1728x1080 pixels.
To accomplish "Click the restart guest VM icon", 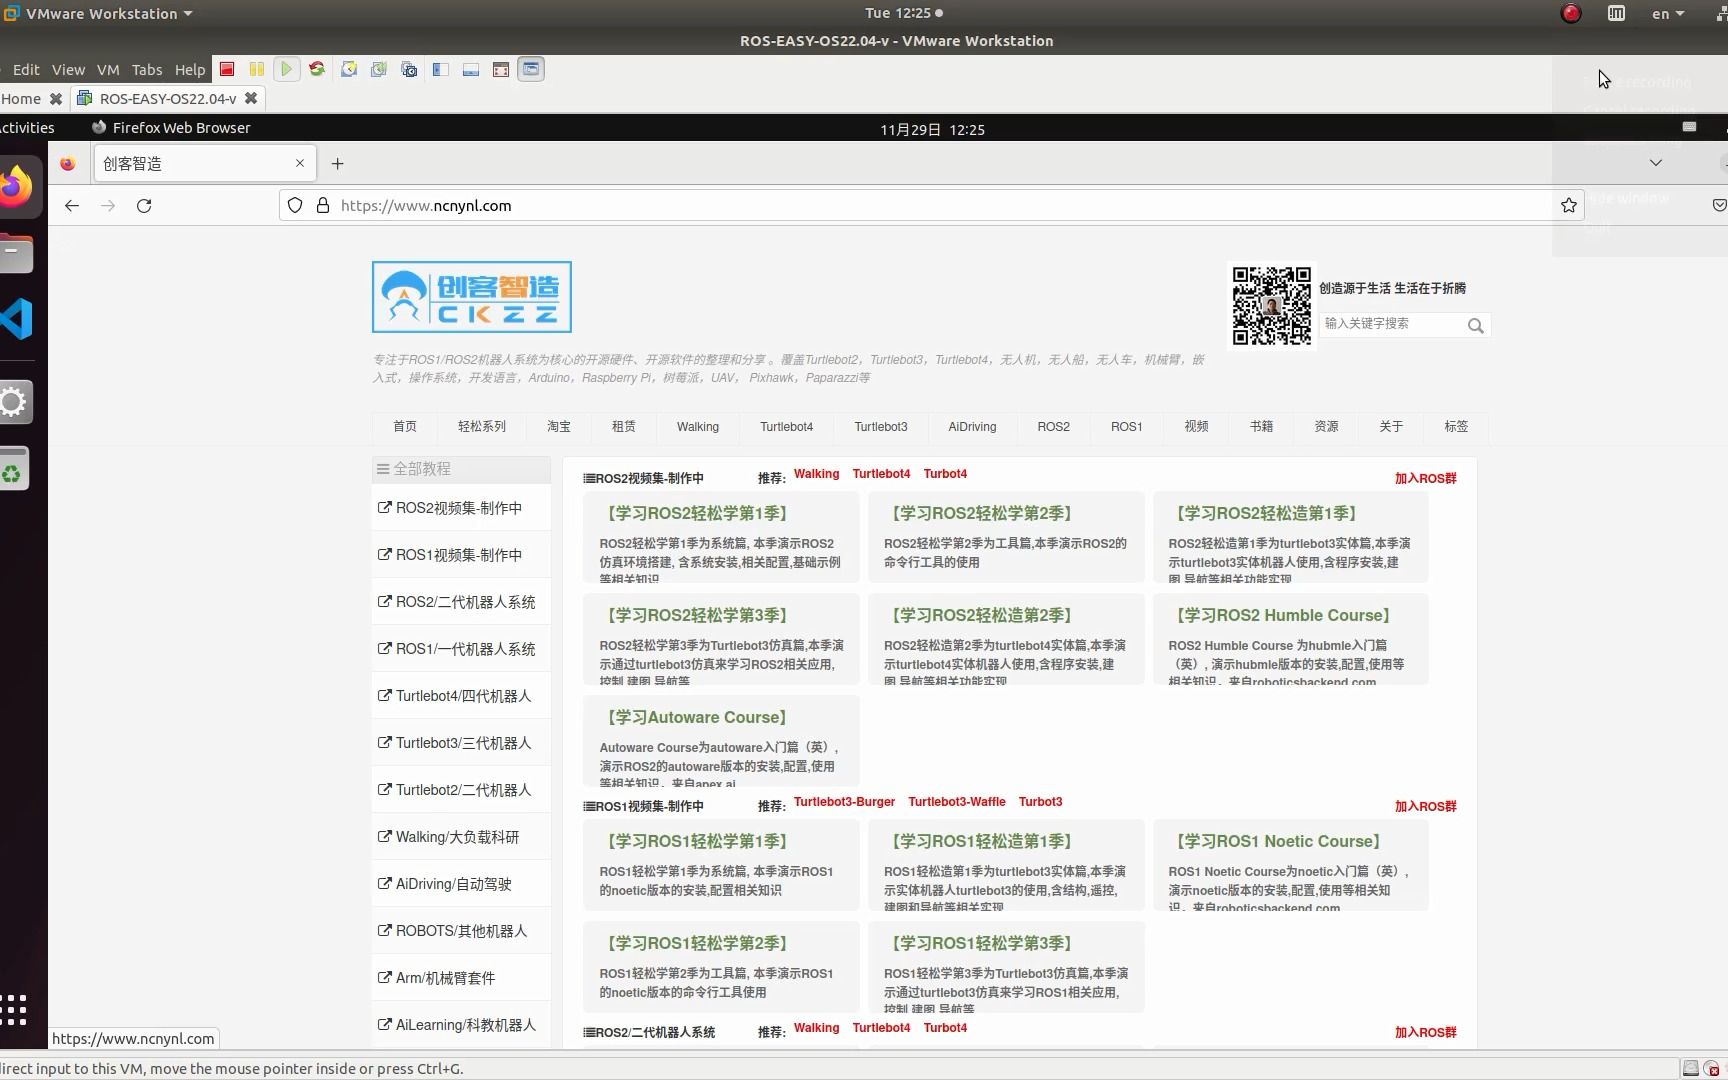I will 317,69.
